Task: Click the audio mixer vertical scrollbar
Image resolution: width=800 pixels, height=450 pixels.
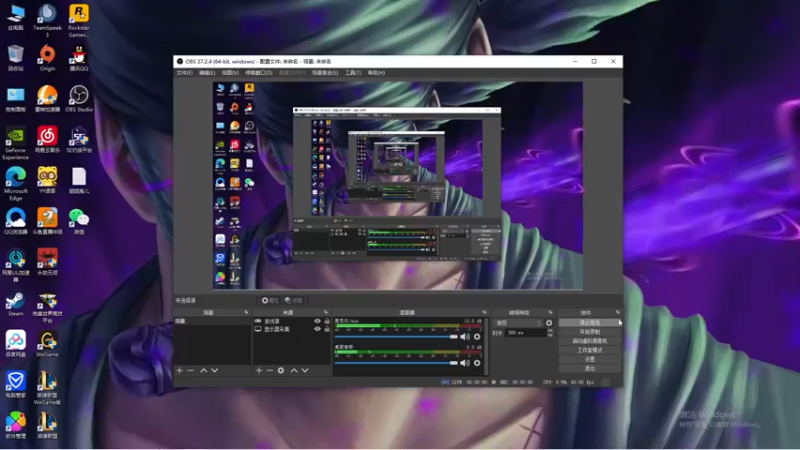Action: [486, 347]
